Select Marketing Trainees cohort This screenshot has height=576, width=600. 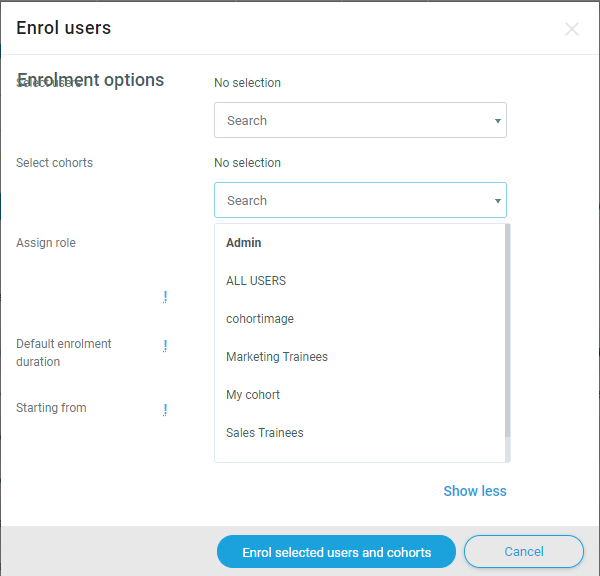click(277, 357)
